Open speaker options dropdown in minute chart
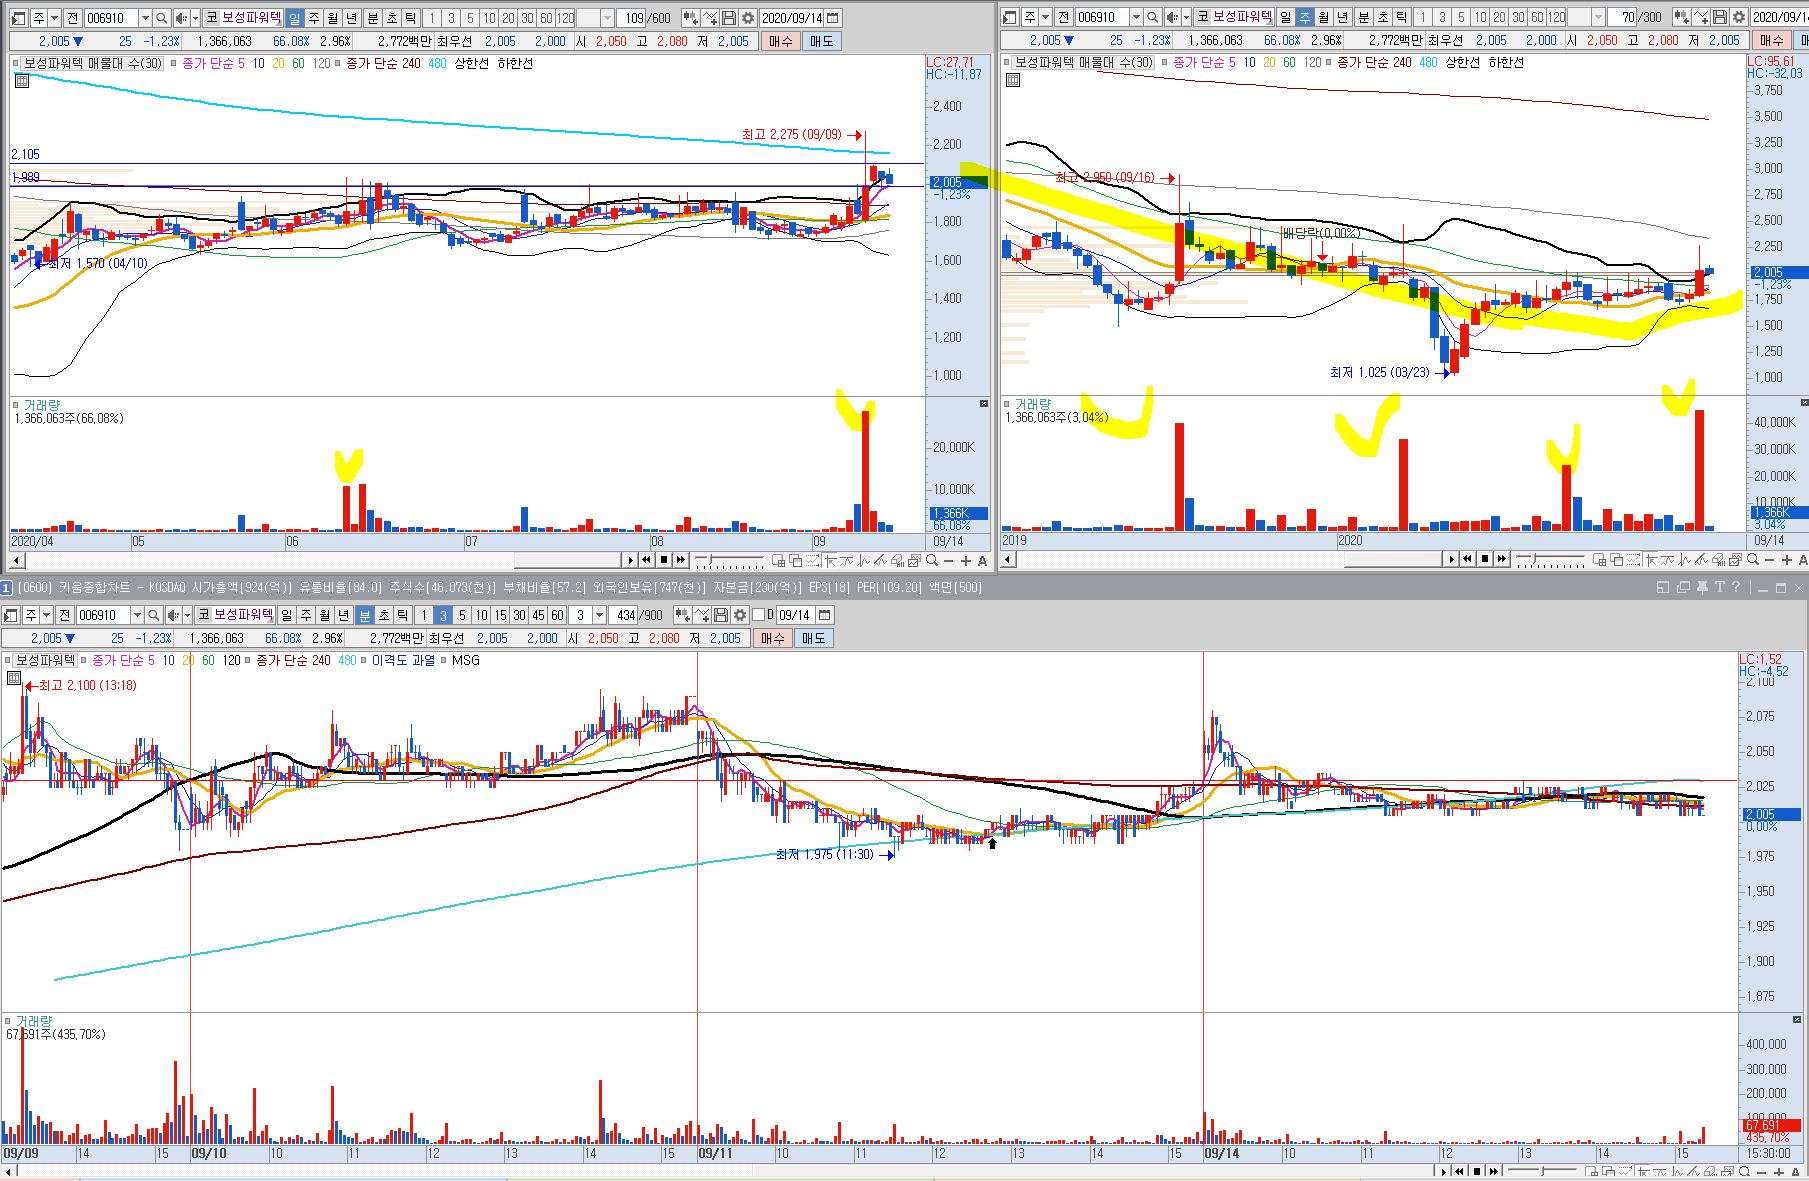 tap(187, 615)
